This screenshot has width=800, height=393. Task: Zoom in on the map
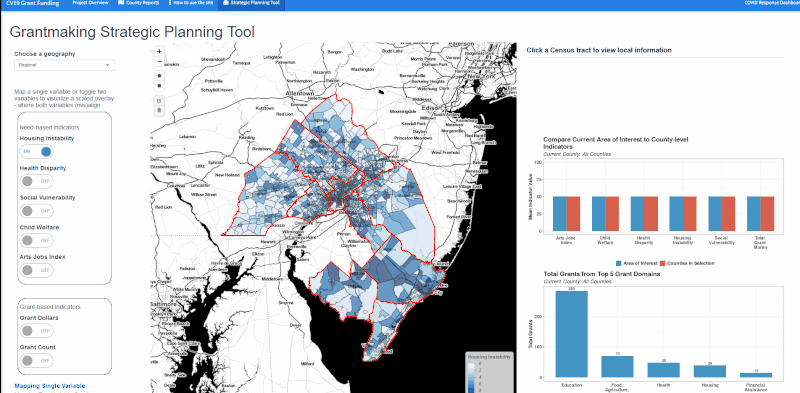[159, 52]
